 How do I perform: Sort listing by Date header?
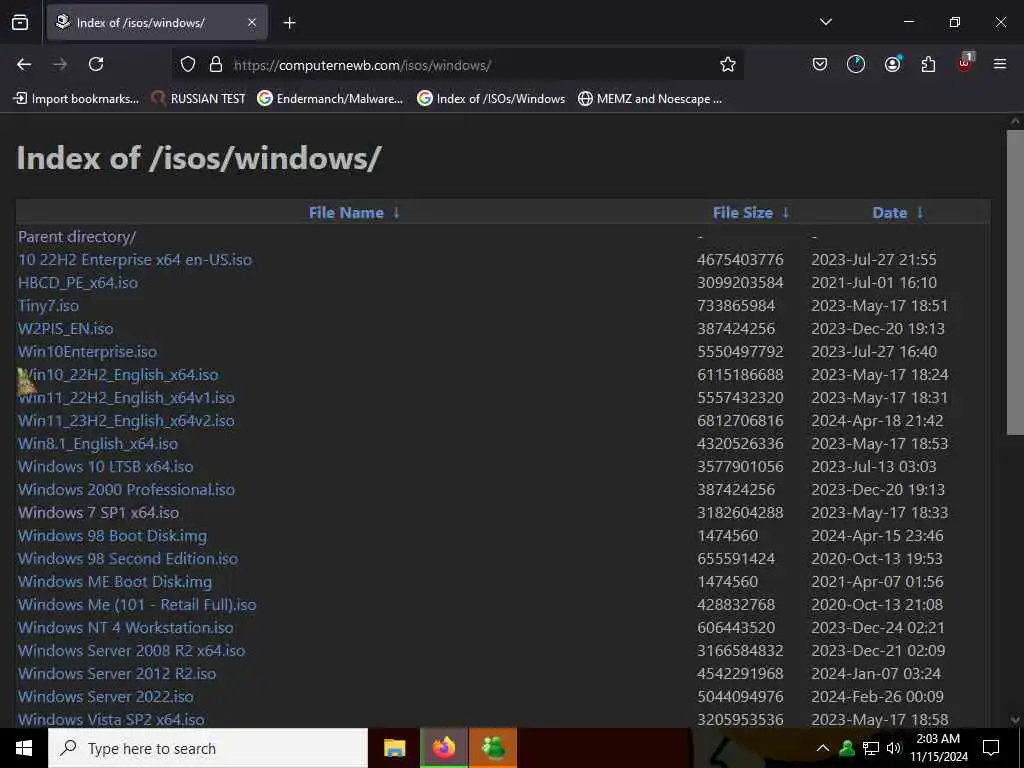(889, 213)
